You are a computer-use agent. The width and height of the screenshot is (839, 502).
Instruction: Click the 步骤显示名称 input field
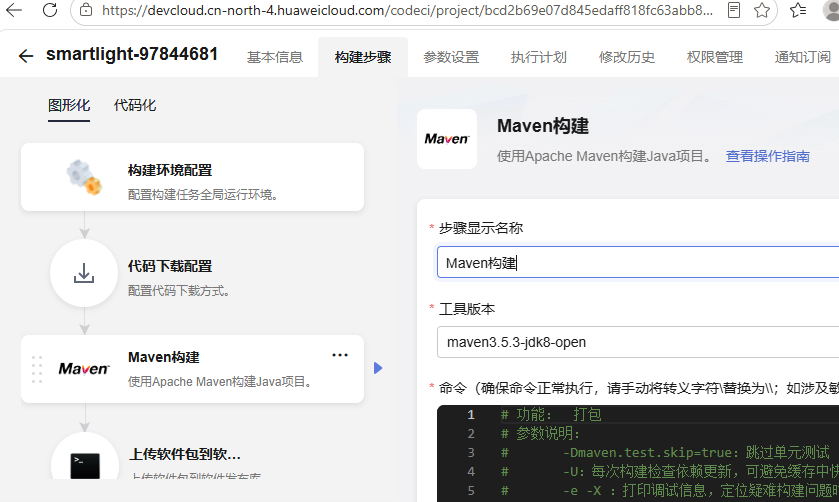(638, 262)
